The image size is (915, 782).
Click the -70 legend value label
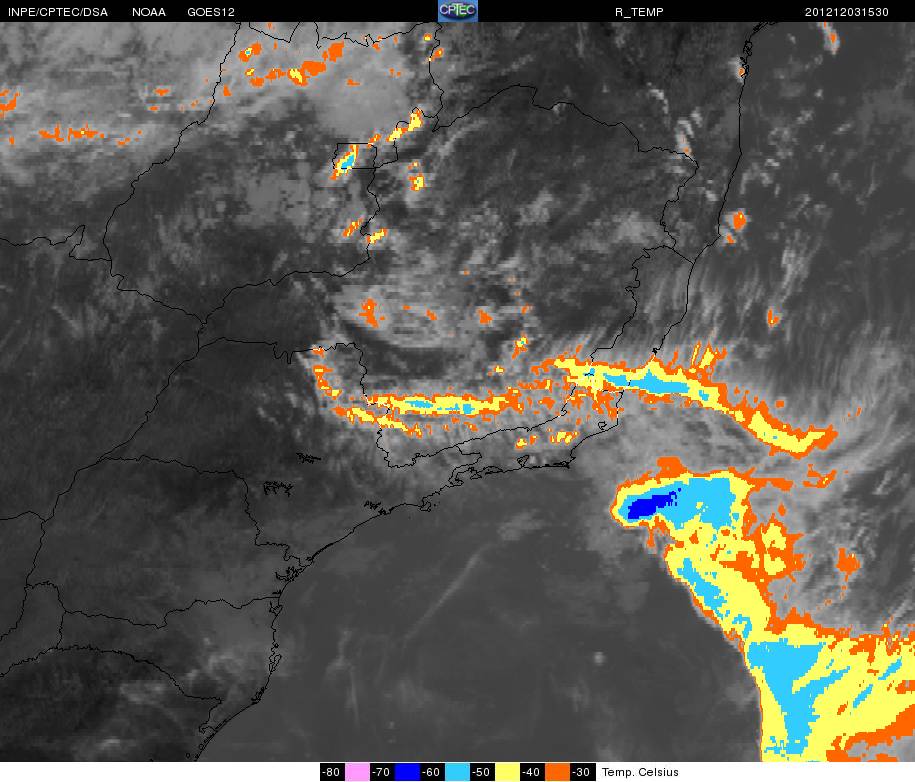click(x=382, y=772)
